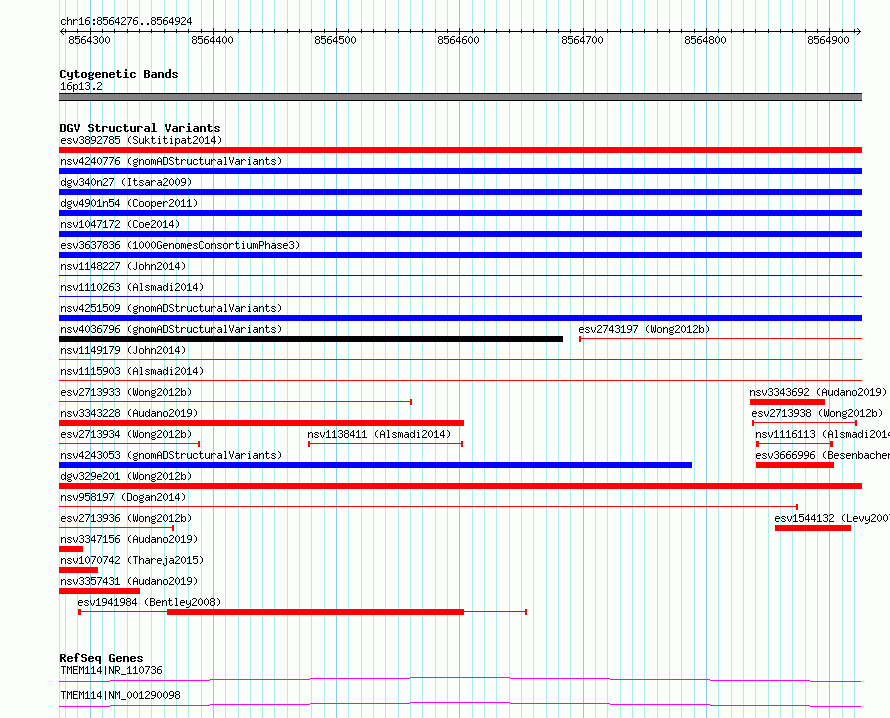
Task: Click ruler position 8564300
Action: click(89, 40)
